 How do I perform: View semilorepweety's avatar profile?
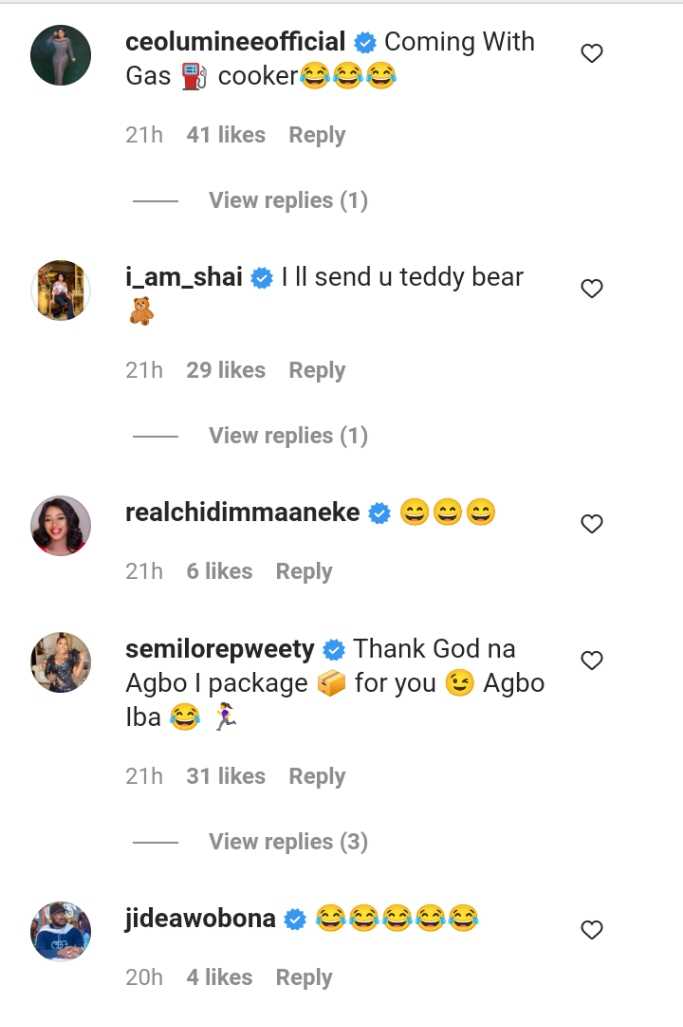(x=61, y=662)
